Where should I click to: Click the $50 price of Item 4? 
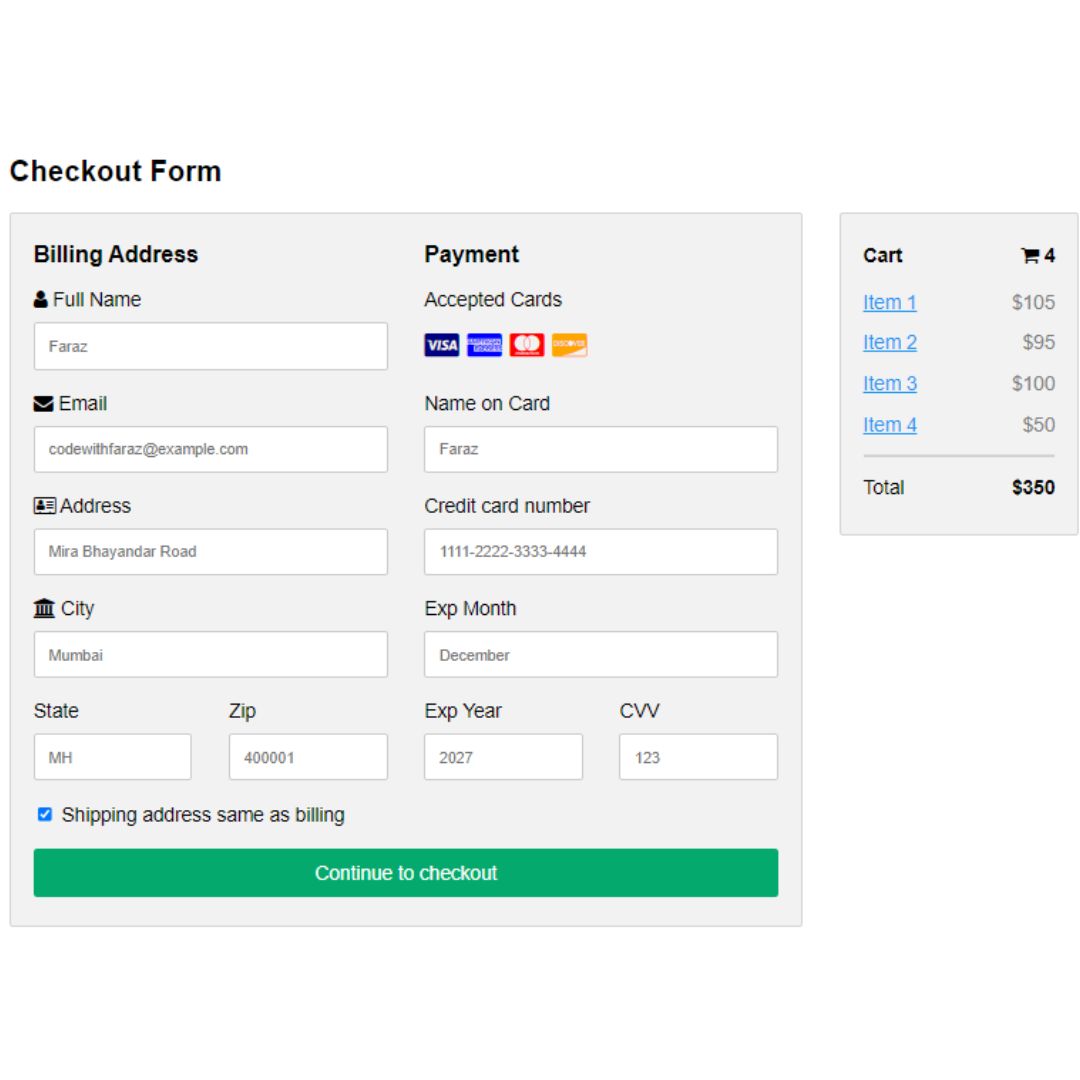[1039, 425]
